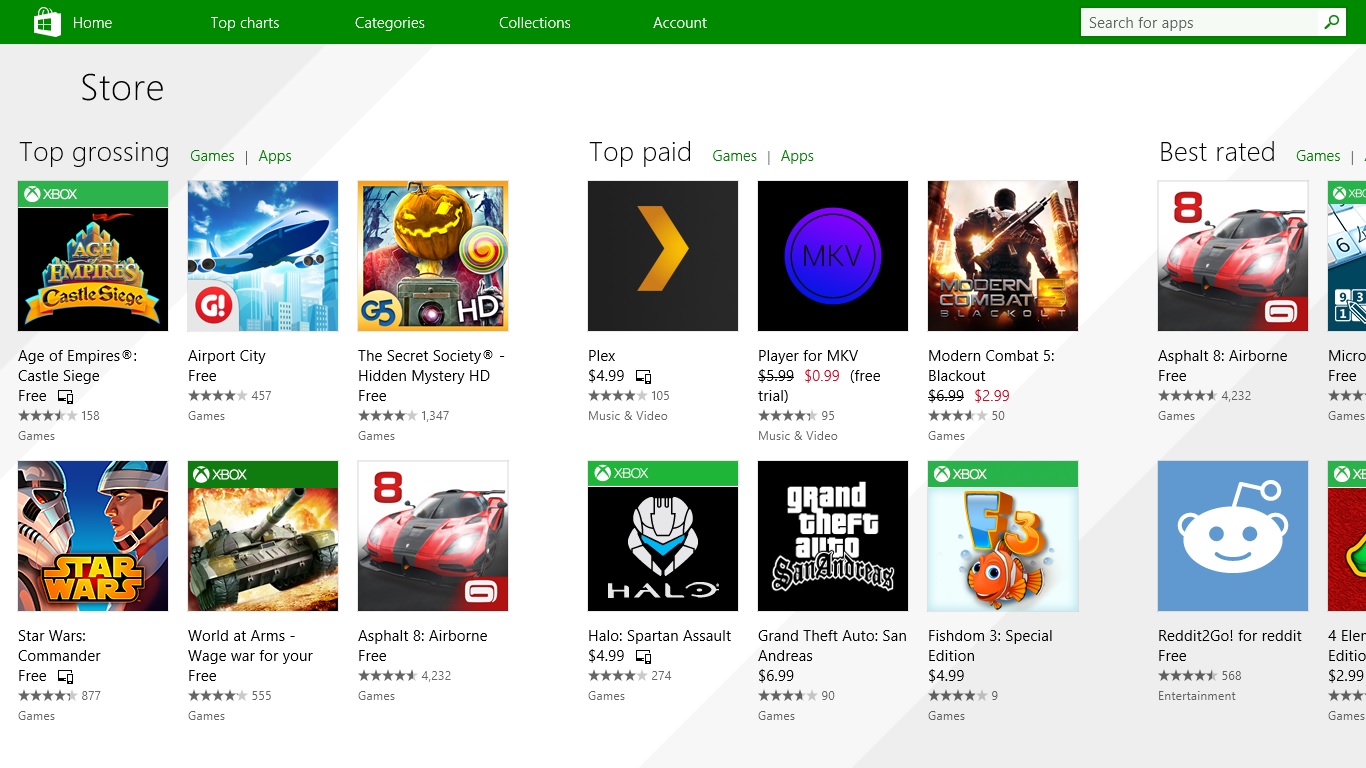Screen dimensions: 1366x768
Task: Click Airport City star rating 457
Action: click(x=230, y=396)
